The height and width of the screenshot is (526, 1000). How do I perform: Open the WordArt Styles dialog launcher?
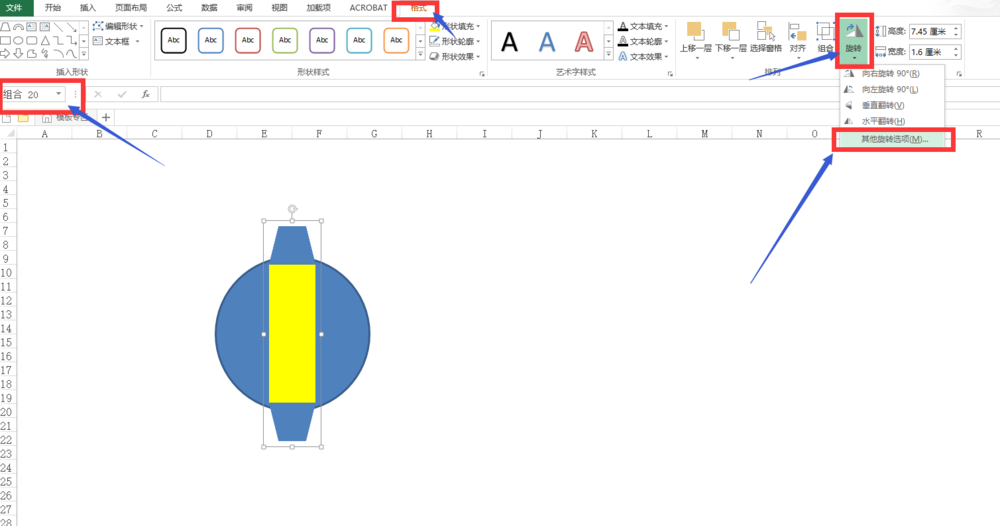point(670,74)
